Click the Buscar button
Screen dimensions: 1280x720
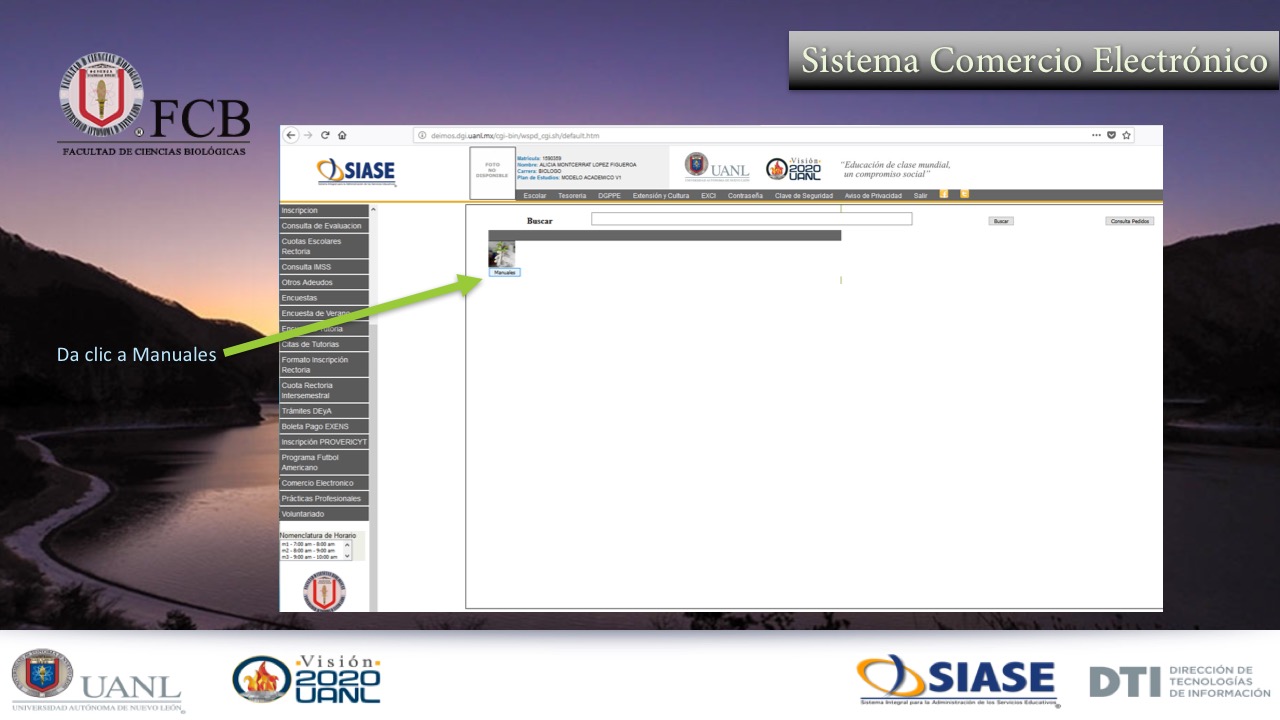pos(1001,221)
